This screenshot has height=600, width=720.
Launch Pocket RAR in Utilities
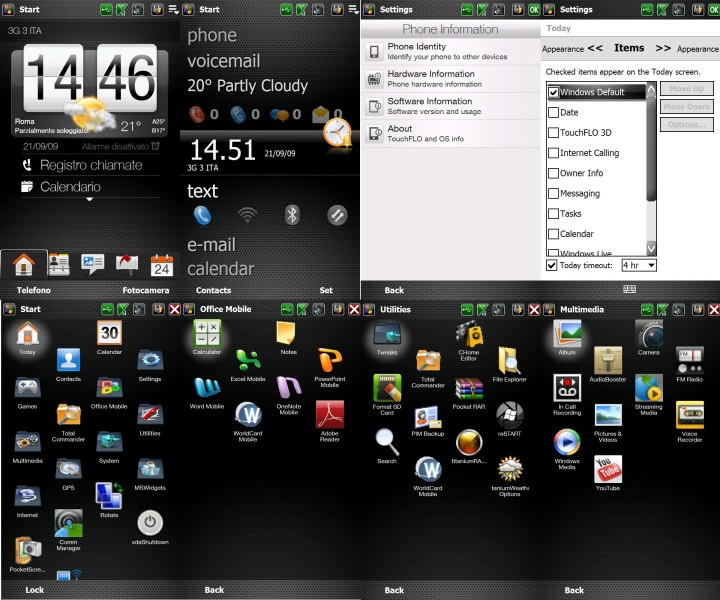(x=468, y=388)
